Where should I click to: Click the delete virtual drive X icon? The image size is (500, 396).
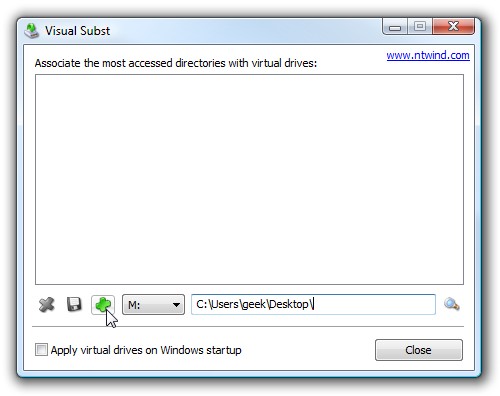click(46, 304)
